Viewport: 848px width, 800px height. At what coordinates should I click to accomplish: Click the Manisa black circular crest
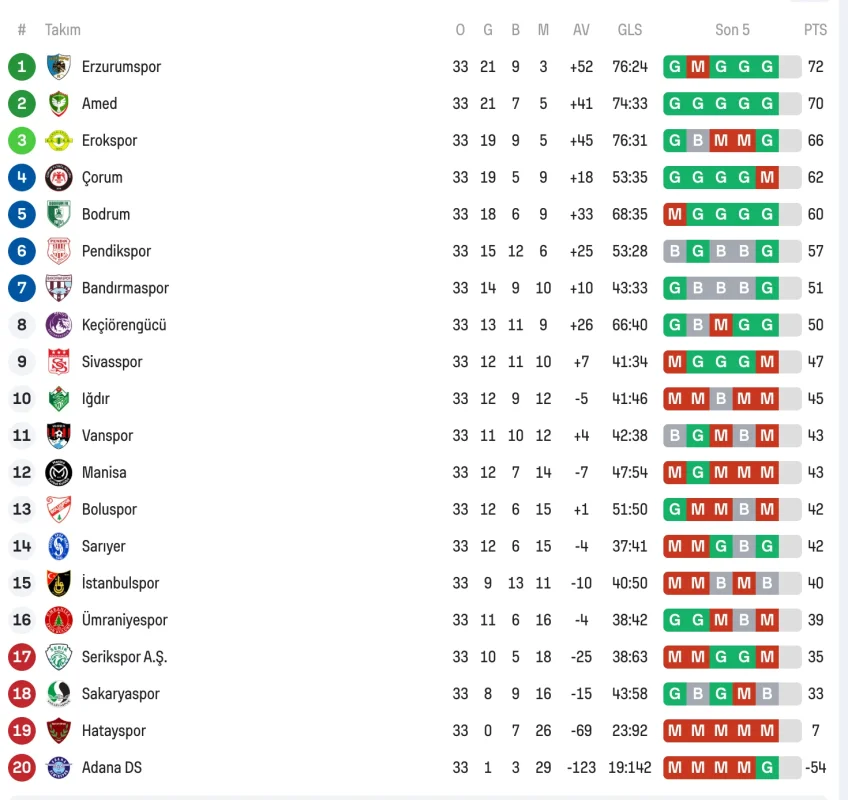click(59, 472)
